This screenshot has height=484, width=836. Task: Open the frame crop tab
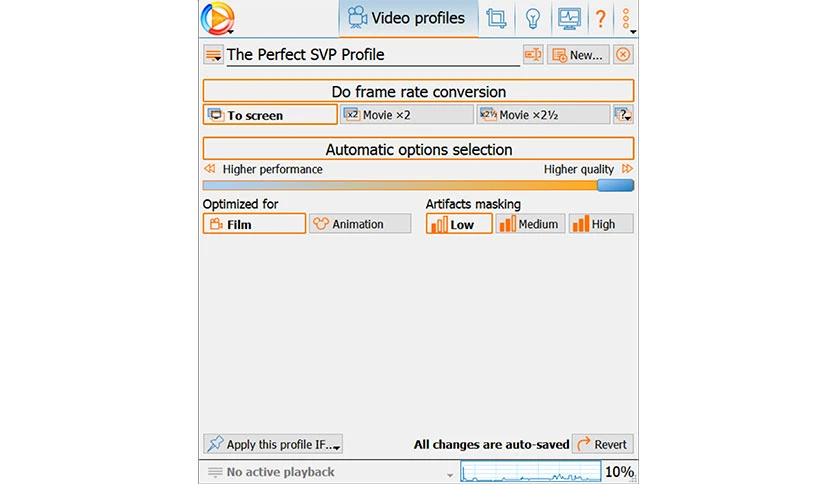496,19
